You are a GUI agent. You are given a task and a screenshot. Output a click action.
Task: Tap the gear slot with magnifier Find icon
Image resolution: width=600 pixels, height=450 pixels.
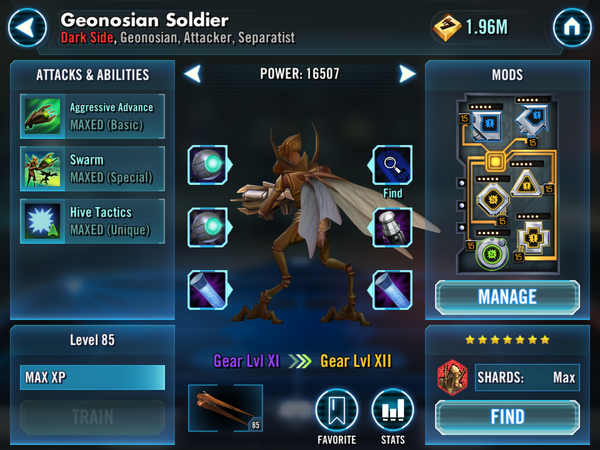point(392,165)
